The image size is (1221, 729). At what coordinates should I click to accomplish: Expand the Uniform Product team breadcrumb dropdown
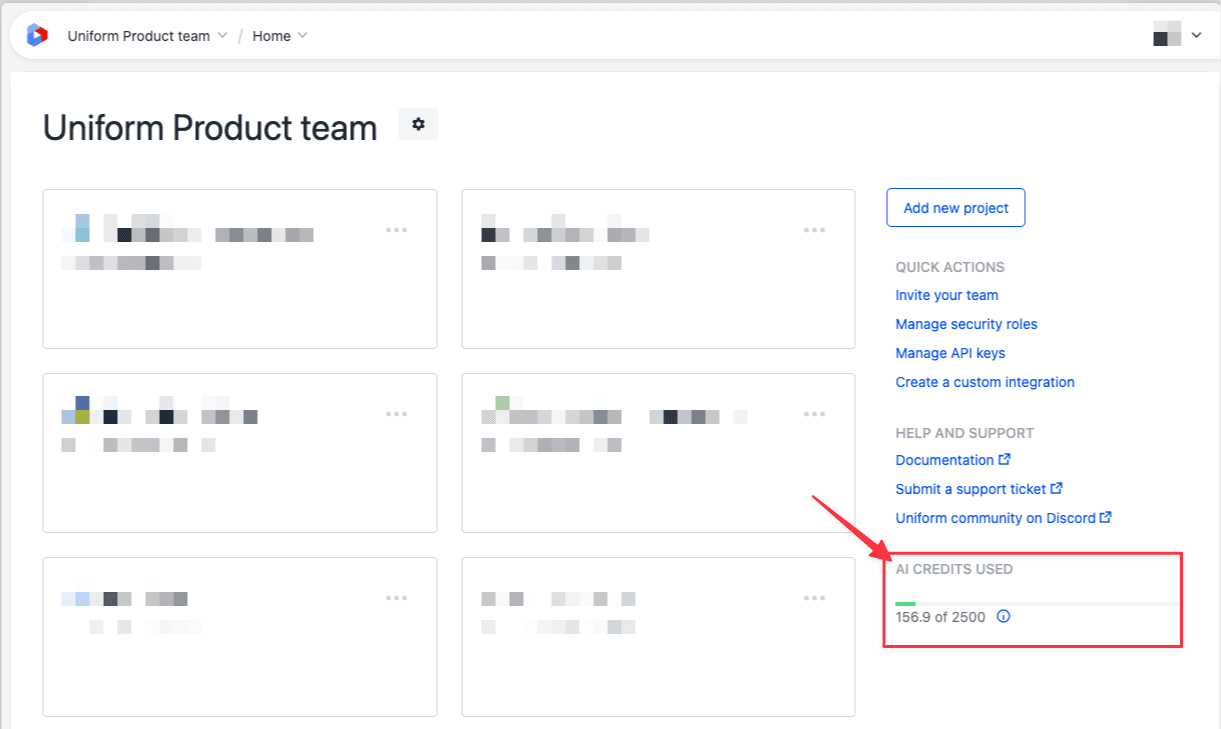pyautogui.click(x=147, y=36)
